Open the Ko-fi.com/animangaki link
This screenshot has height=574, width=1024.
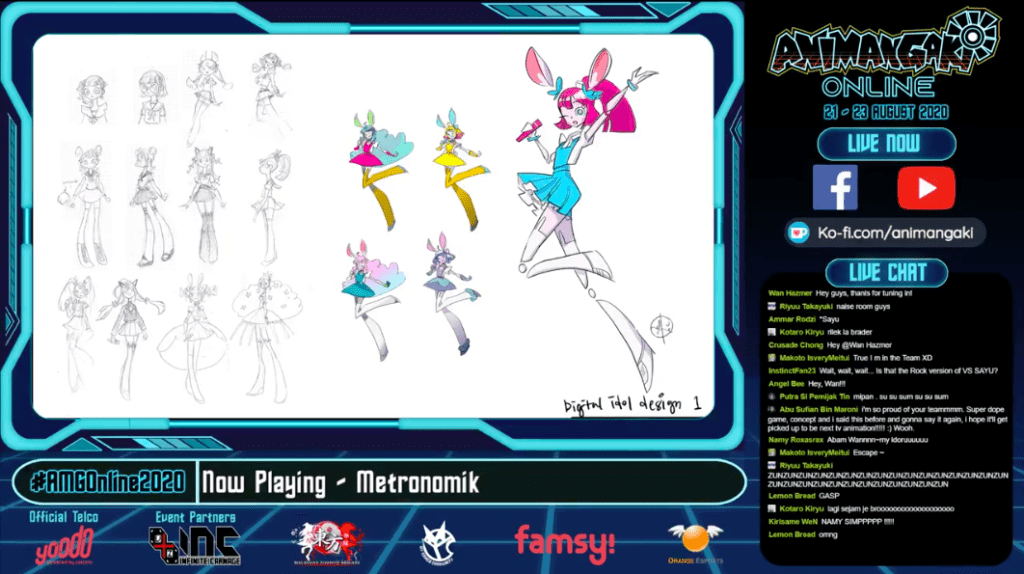tap(895, 233)
